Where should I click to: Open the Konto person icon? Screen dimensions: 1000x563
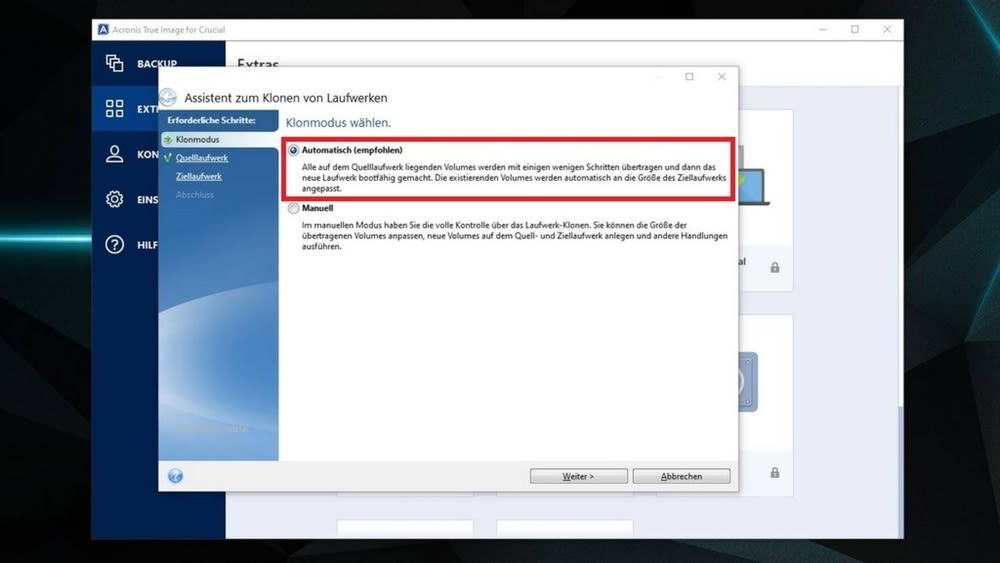(115, 154)
